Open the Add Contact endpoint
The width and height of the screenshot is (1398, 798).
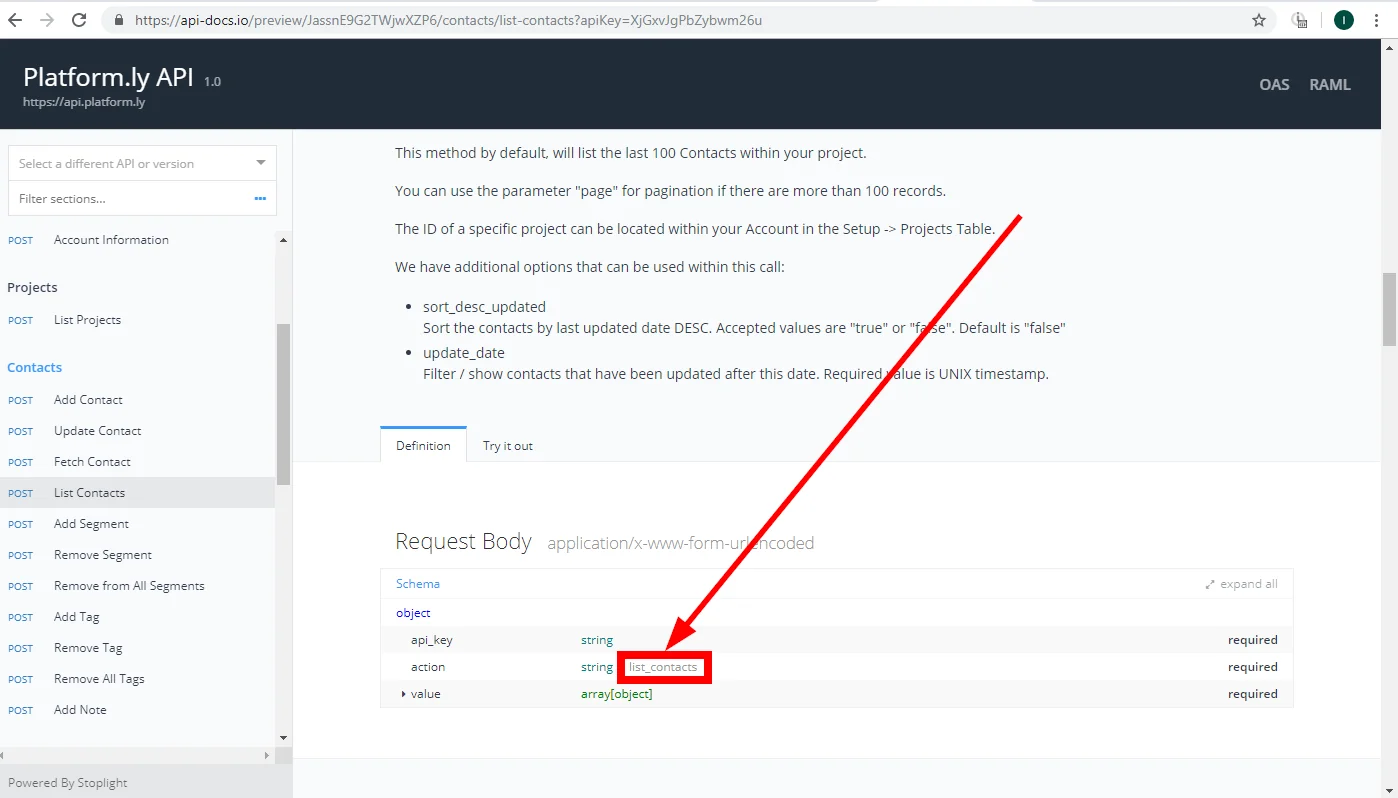click(x=88, y=400)
